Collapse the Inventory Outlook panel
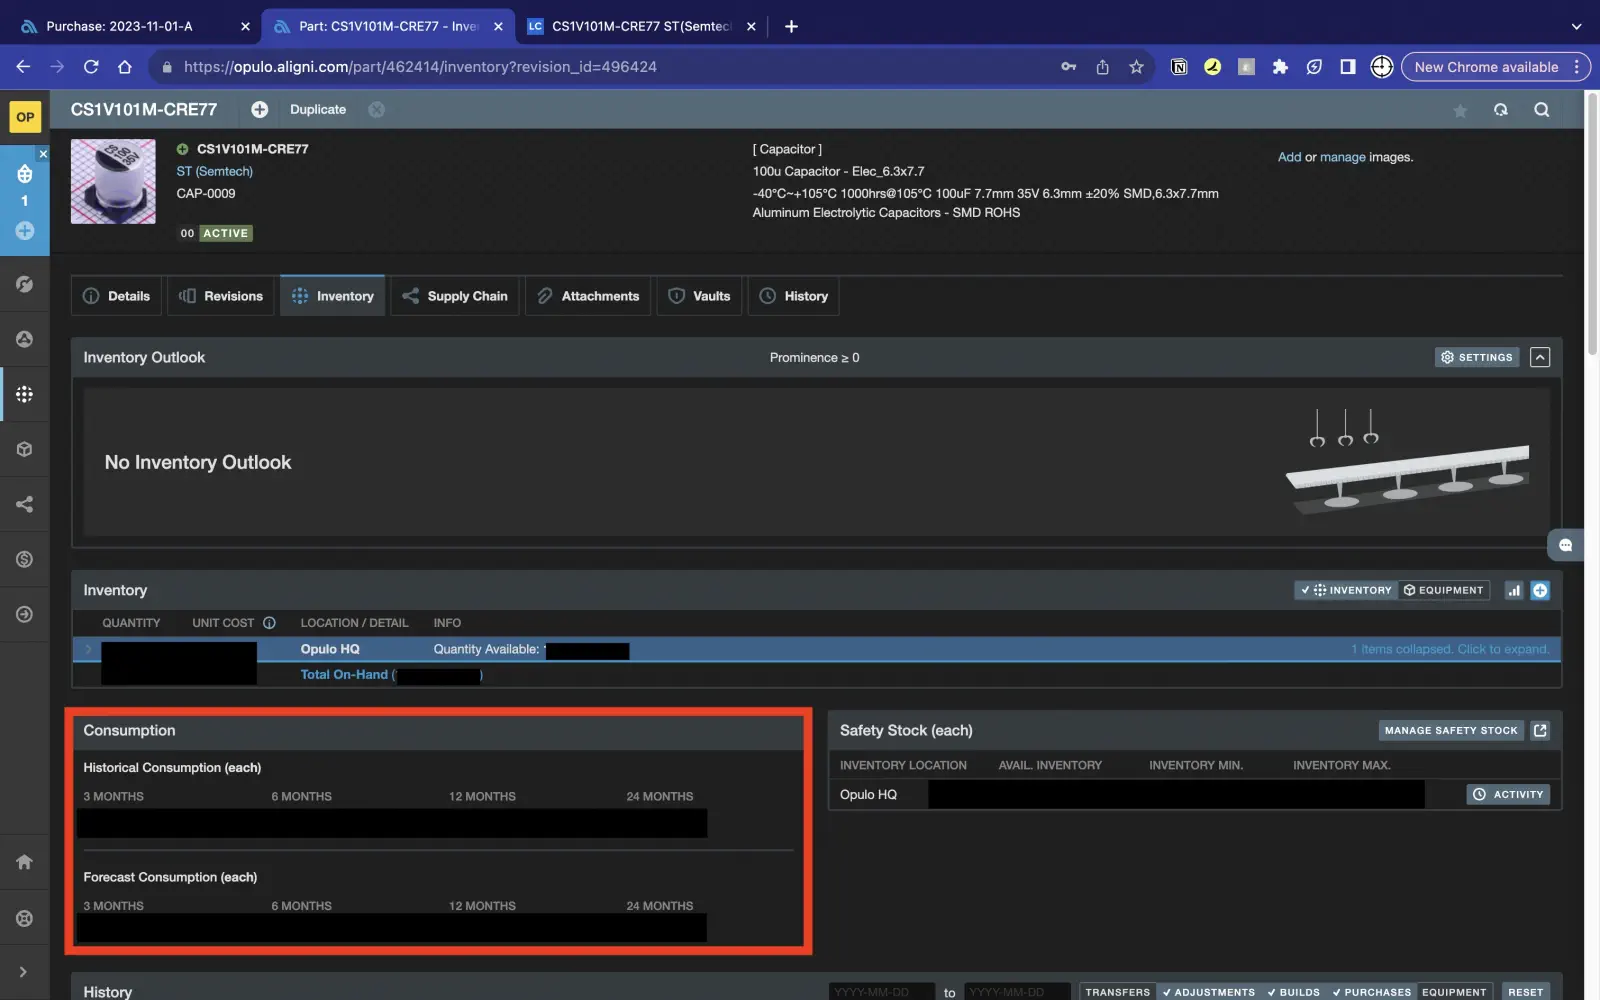Screen dimensions: 1600x1000 [1540, 358]
